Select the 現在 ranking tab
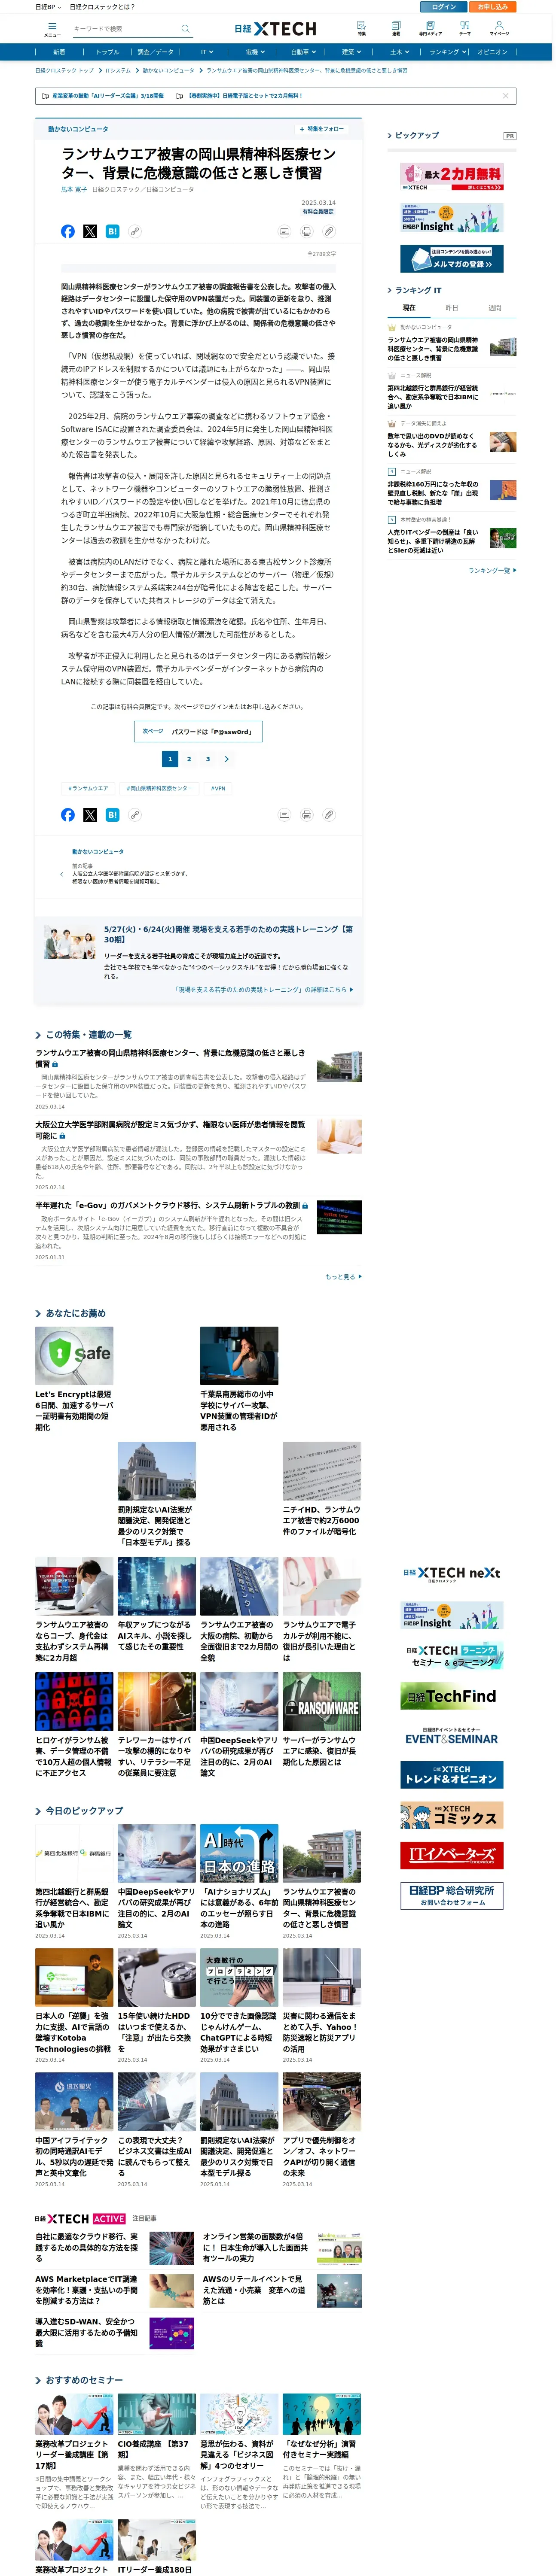 [x=409, y=308]
